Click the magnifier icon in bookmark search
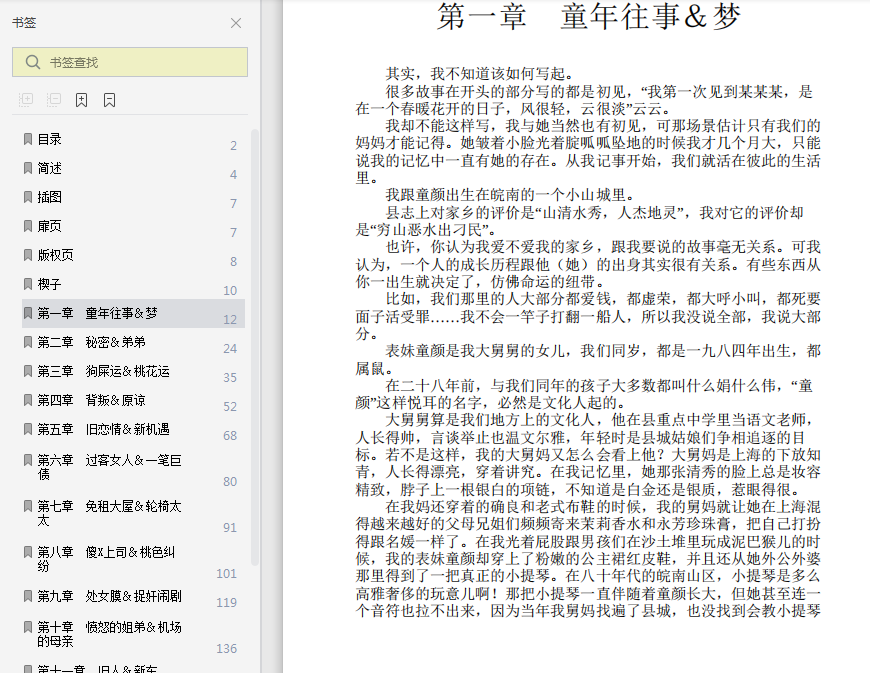This screenshot has width=870, height=673. point(33,62)
